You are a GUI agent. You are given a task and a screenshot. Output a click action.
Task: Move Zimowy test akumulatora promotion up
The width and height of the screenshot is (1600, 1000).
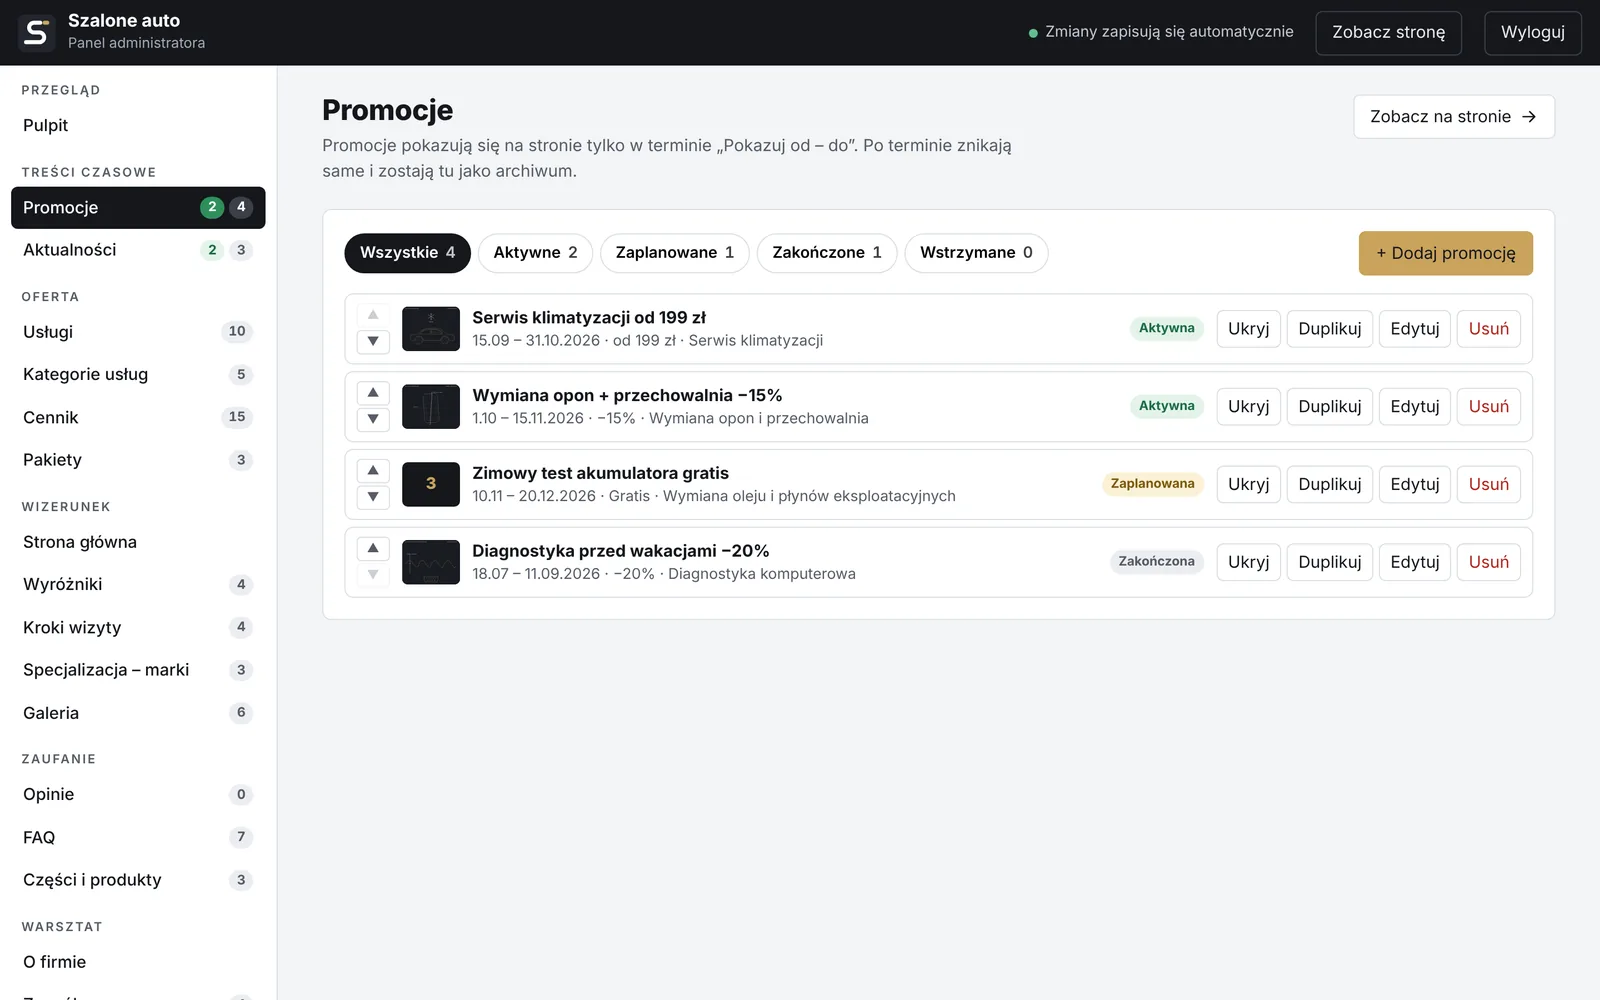pyautogui.click(x=373, y=471)
